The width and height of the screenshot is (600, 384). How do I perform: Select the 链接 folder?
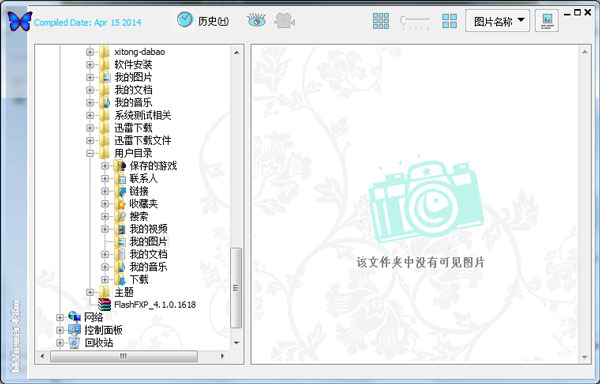point(139,191)
